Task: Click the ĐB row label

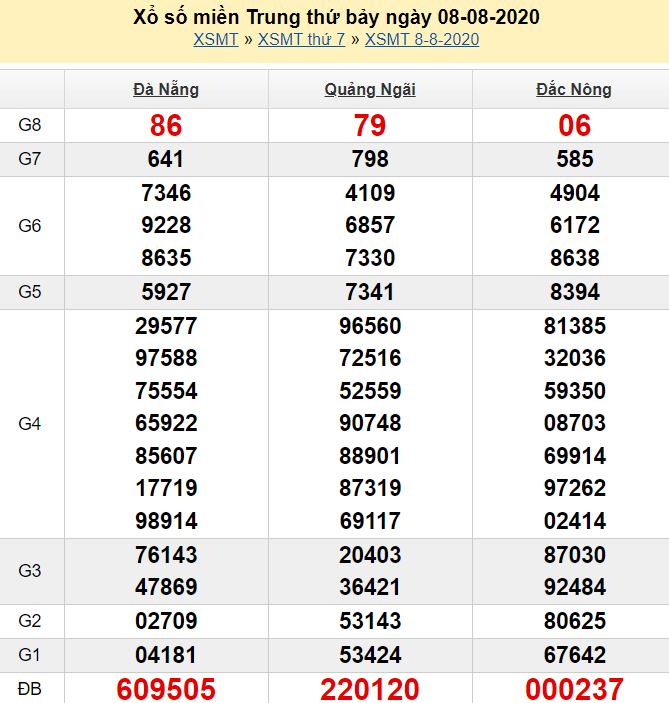Action: pos(30,688)
